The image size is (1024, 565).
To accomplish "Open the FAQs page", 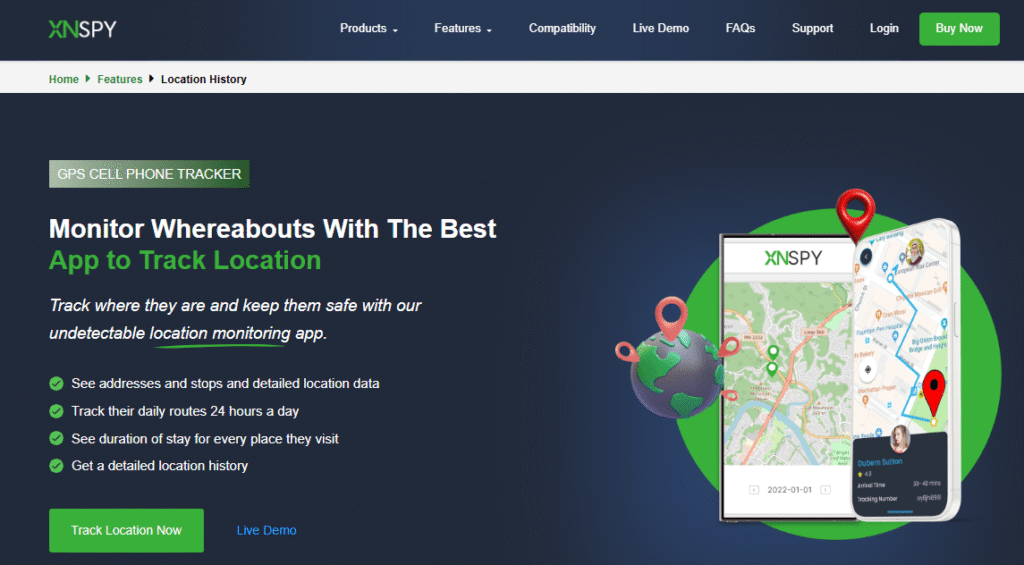I will coord(740,29).
